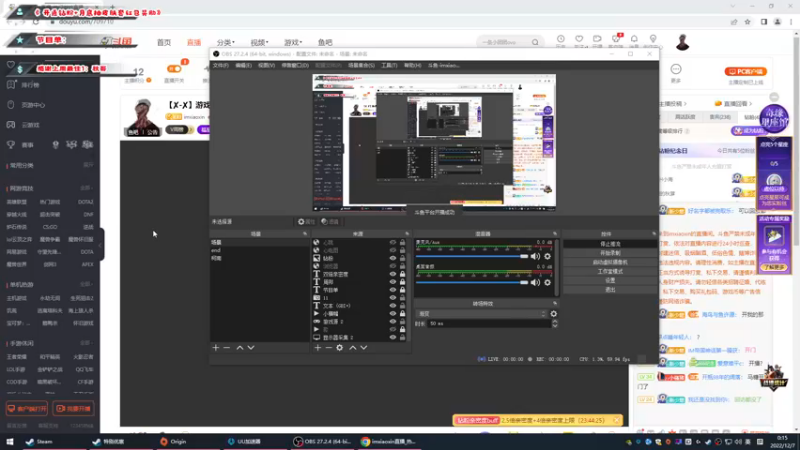The image size is (800, 450).
Task: Toggle visibility of 11 source
Action: click(393, 297)
